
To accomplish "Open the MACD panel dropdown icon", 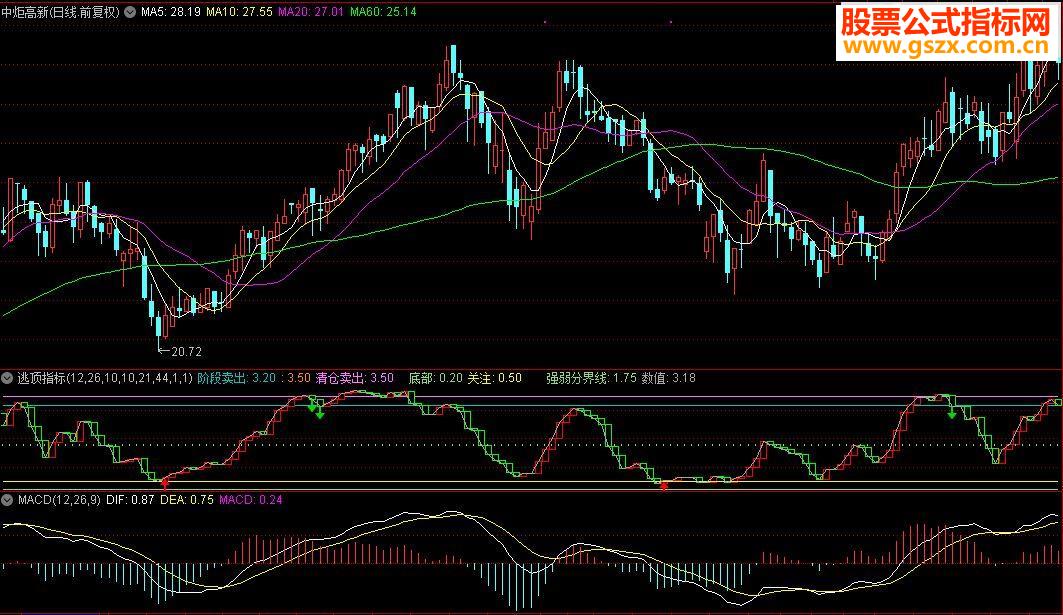I will coord(7,500).
